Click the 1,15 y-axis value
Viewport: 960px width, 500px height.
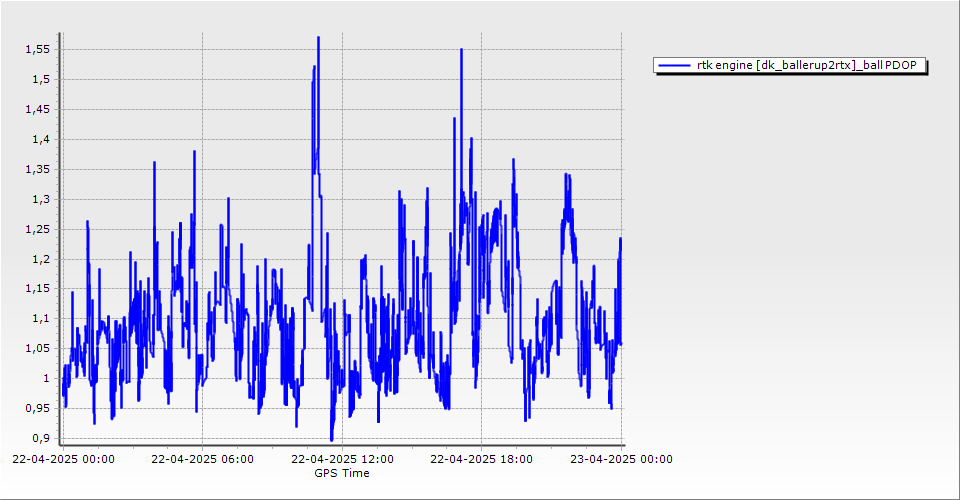pos(37,288)
